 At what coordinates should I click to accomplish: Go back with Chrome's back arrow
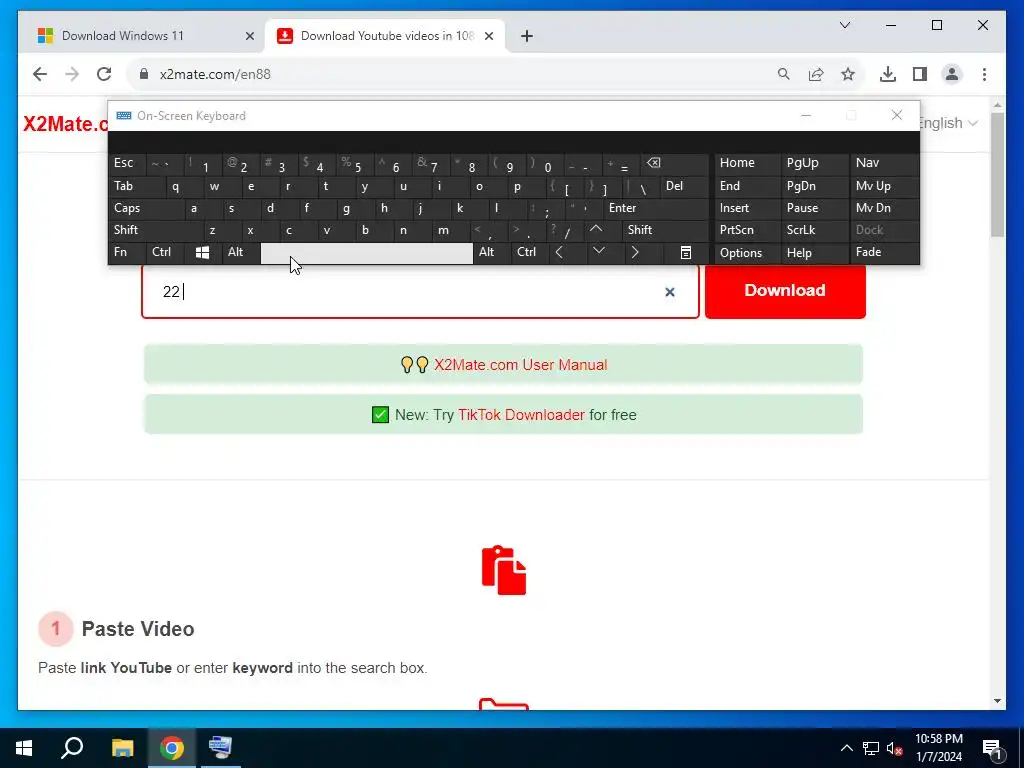[x=40, y=74]
